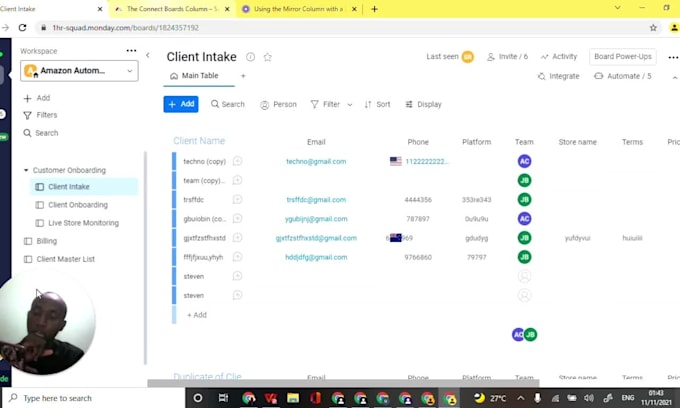
Task: Open conversation bubble for team (copy) row
Action: pos(237,180)
